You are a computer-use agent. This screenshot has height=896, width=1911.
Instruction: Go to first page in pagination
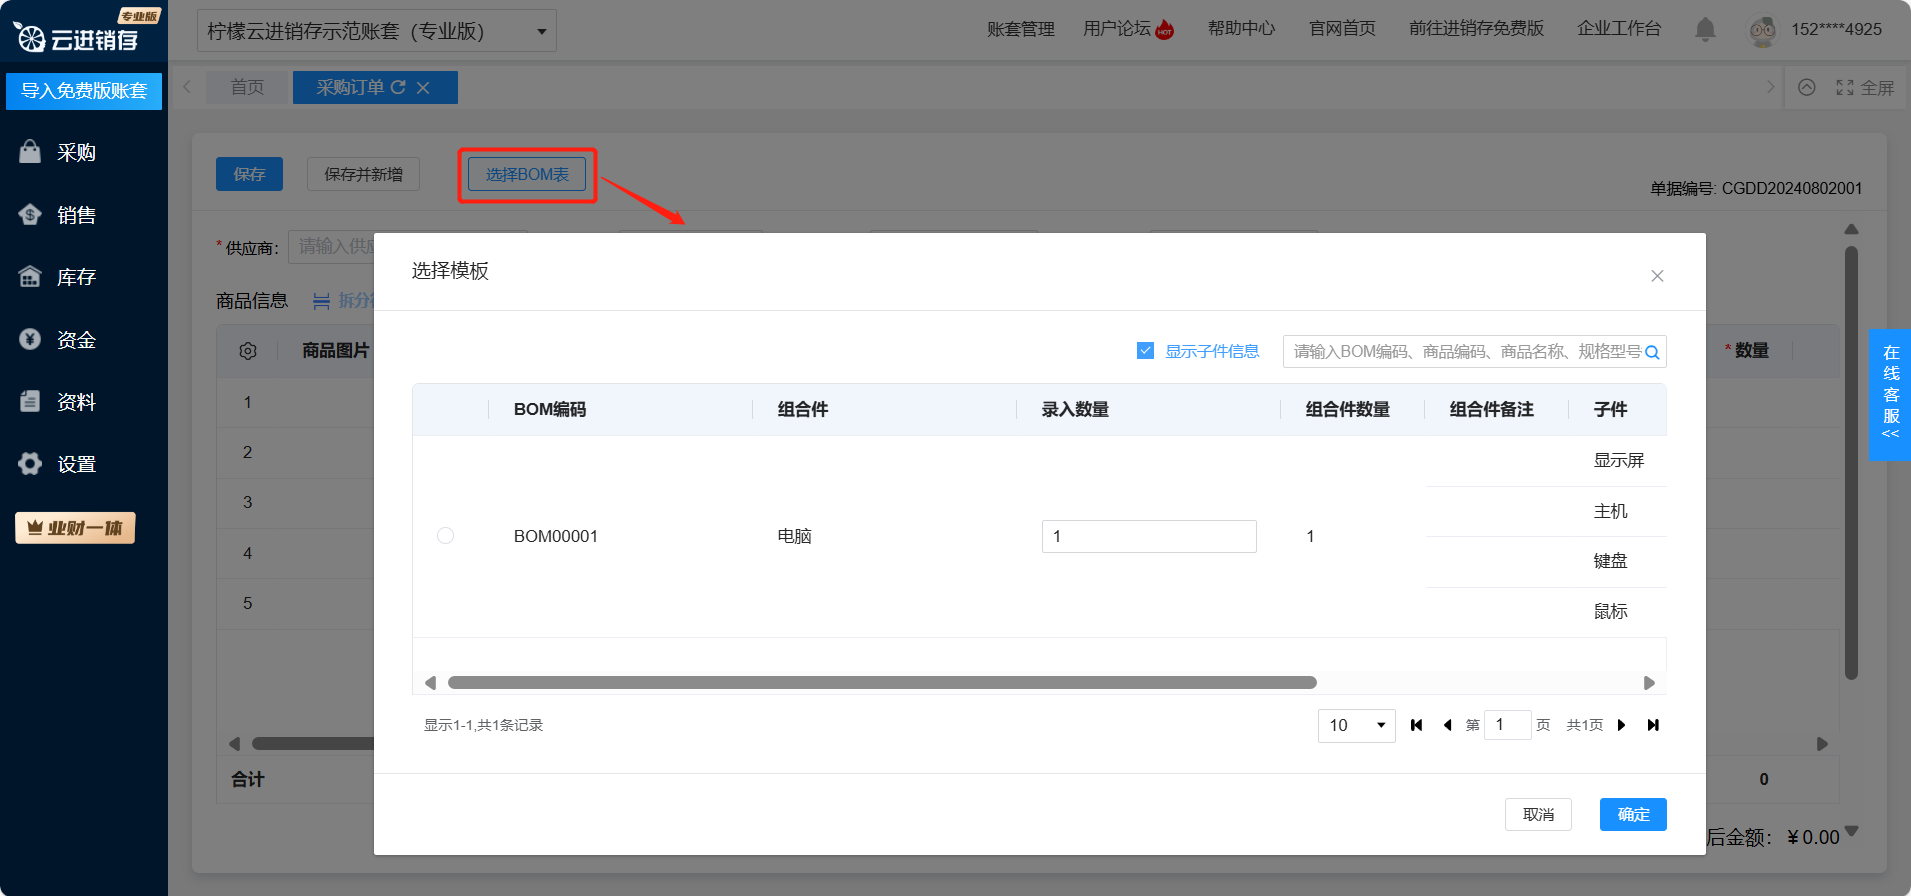[1416, 725]
